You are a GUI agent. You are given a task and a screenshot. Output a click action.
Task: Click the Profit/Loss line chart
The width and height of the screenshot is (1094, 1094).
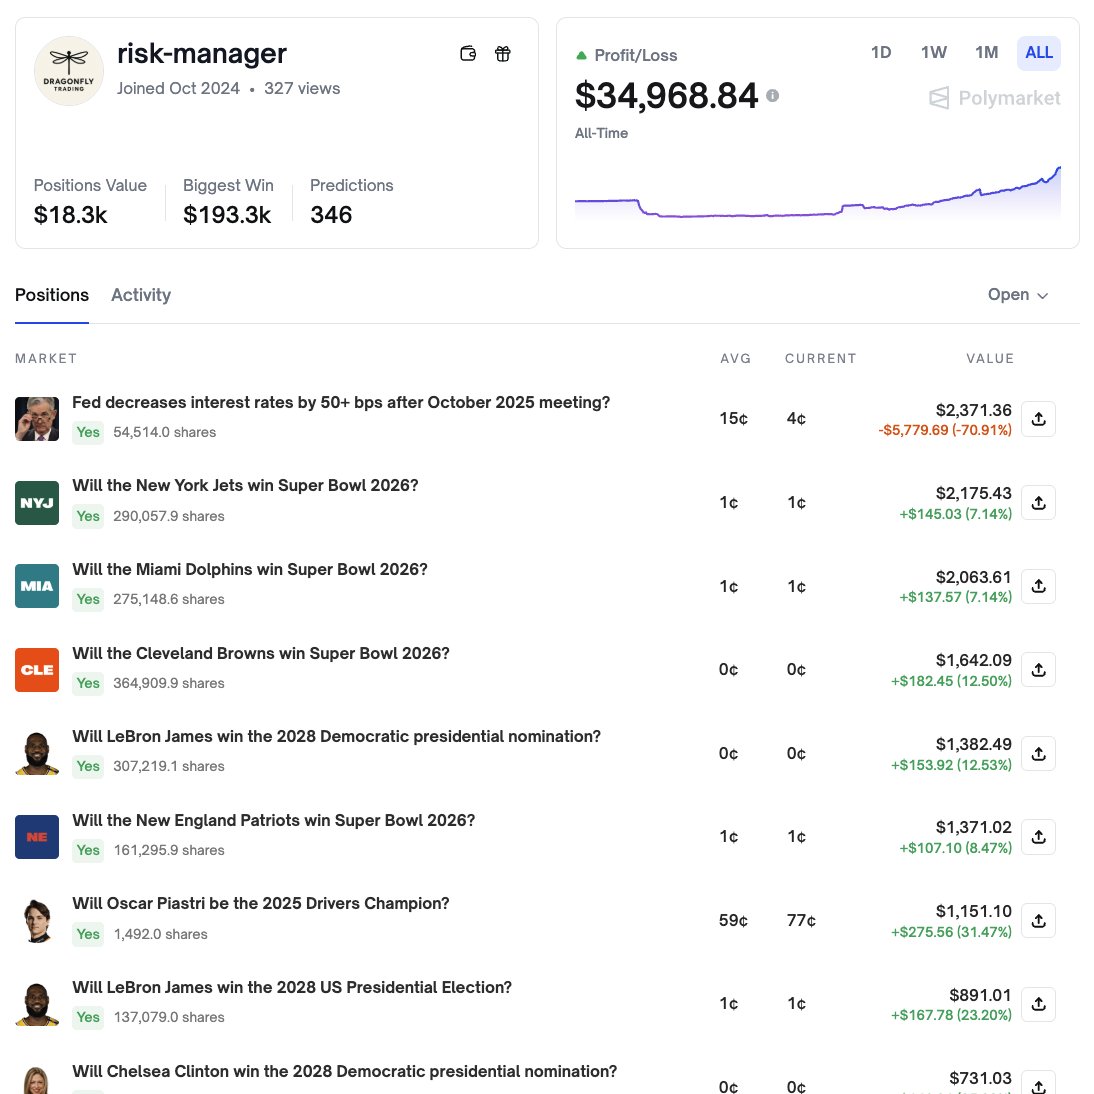click(818, 193)
